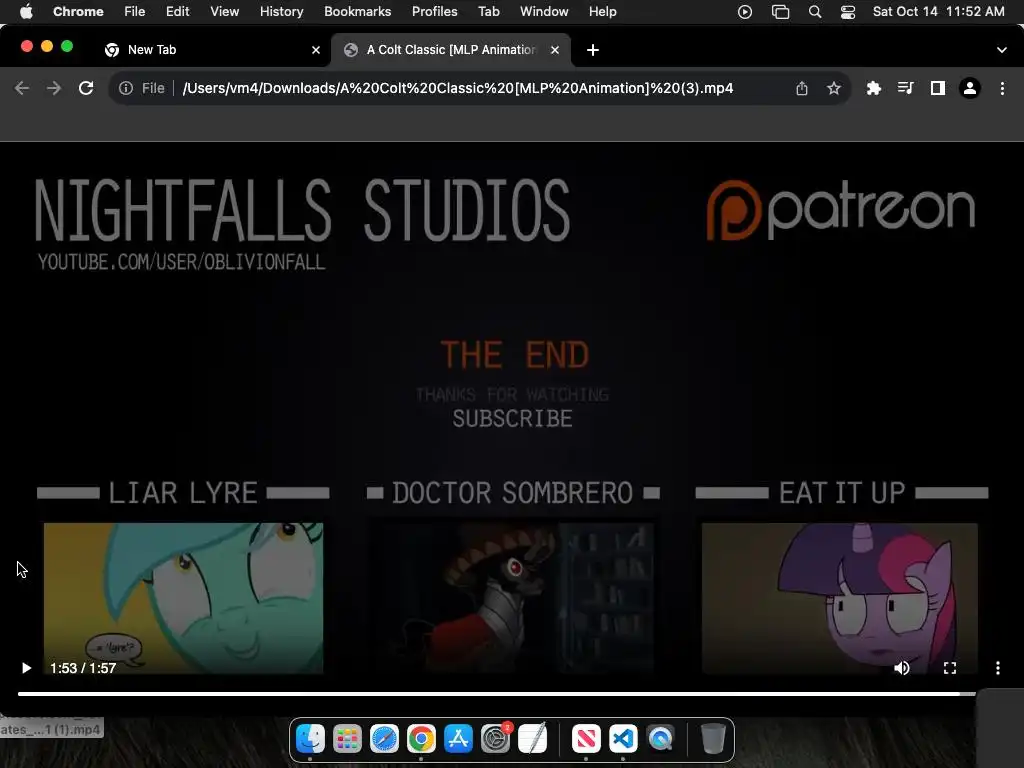Click the Now Playing icon in menu bar
1024x768 pixels.
[x=744, y=12]
